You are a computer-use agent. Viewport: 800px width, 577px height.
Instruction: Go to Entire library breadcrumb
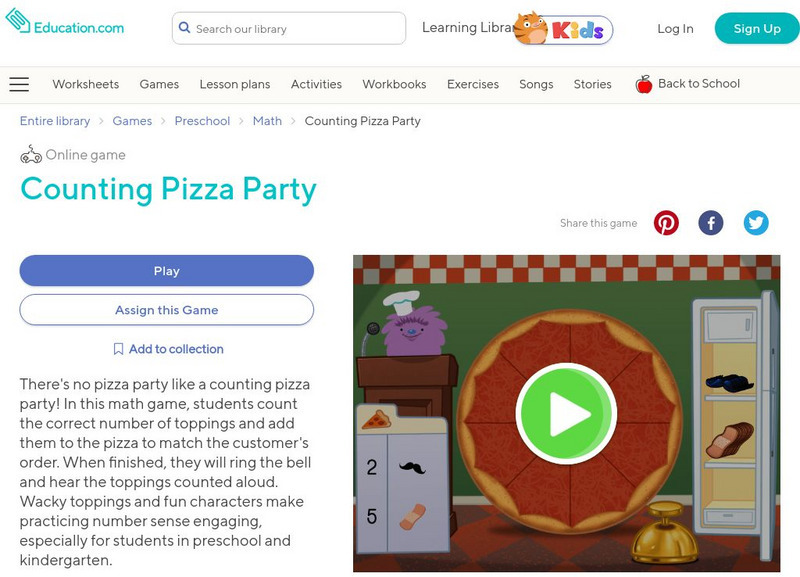coord(55,121)
